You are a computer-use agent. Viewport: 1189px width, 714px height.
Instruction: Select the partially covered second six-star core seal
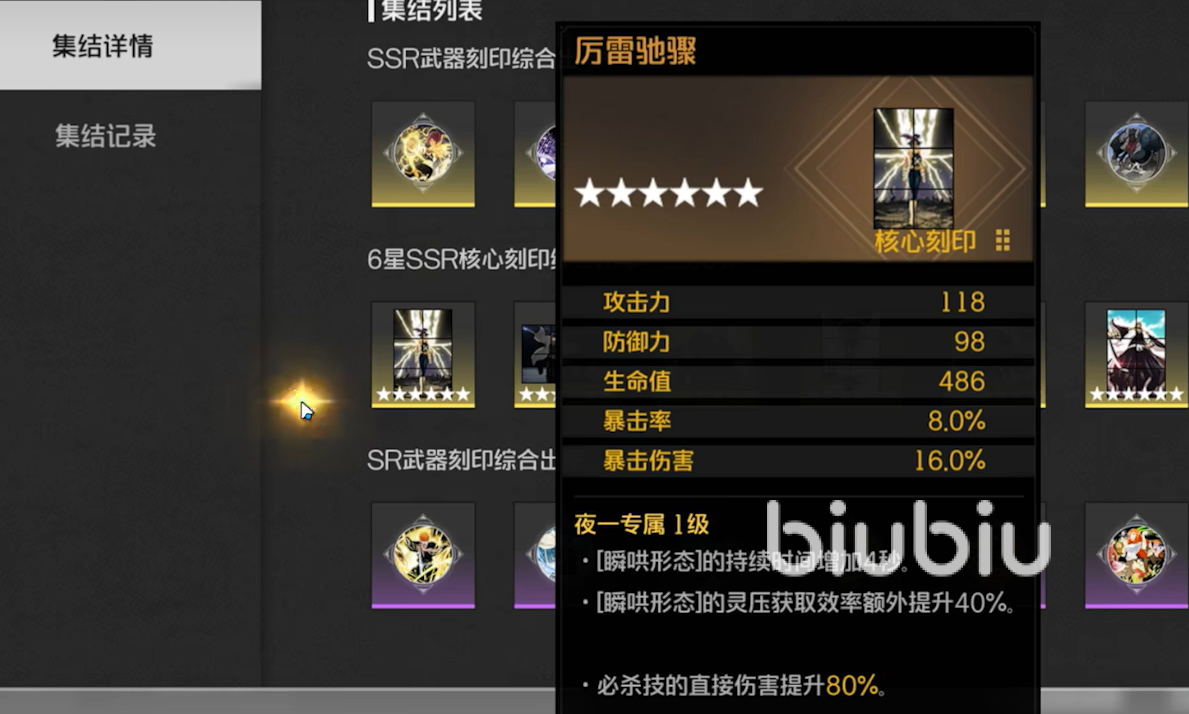point(535,355)
